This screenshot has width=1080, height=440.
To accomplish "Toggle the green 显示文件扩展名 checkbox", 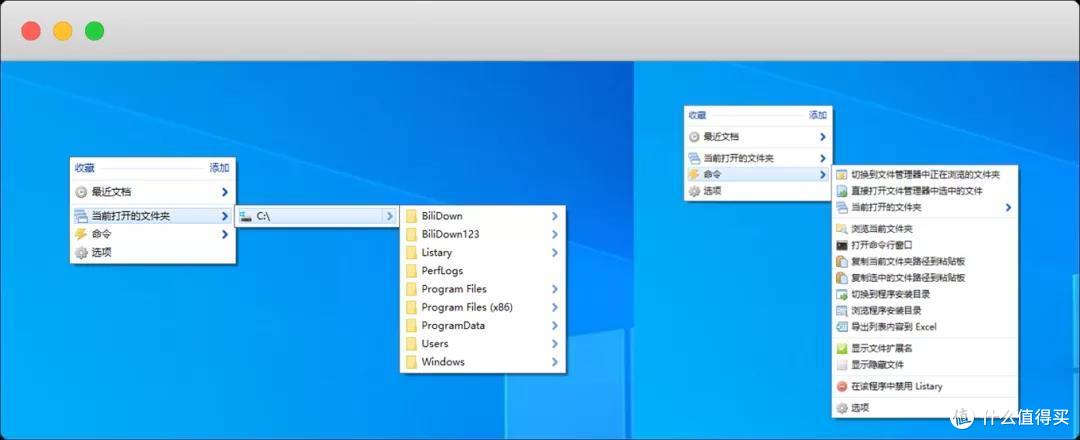I will 842,348.
